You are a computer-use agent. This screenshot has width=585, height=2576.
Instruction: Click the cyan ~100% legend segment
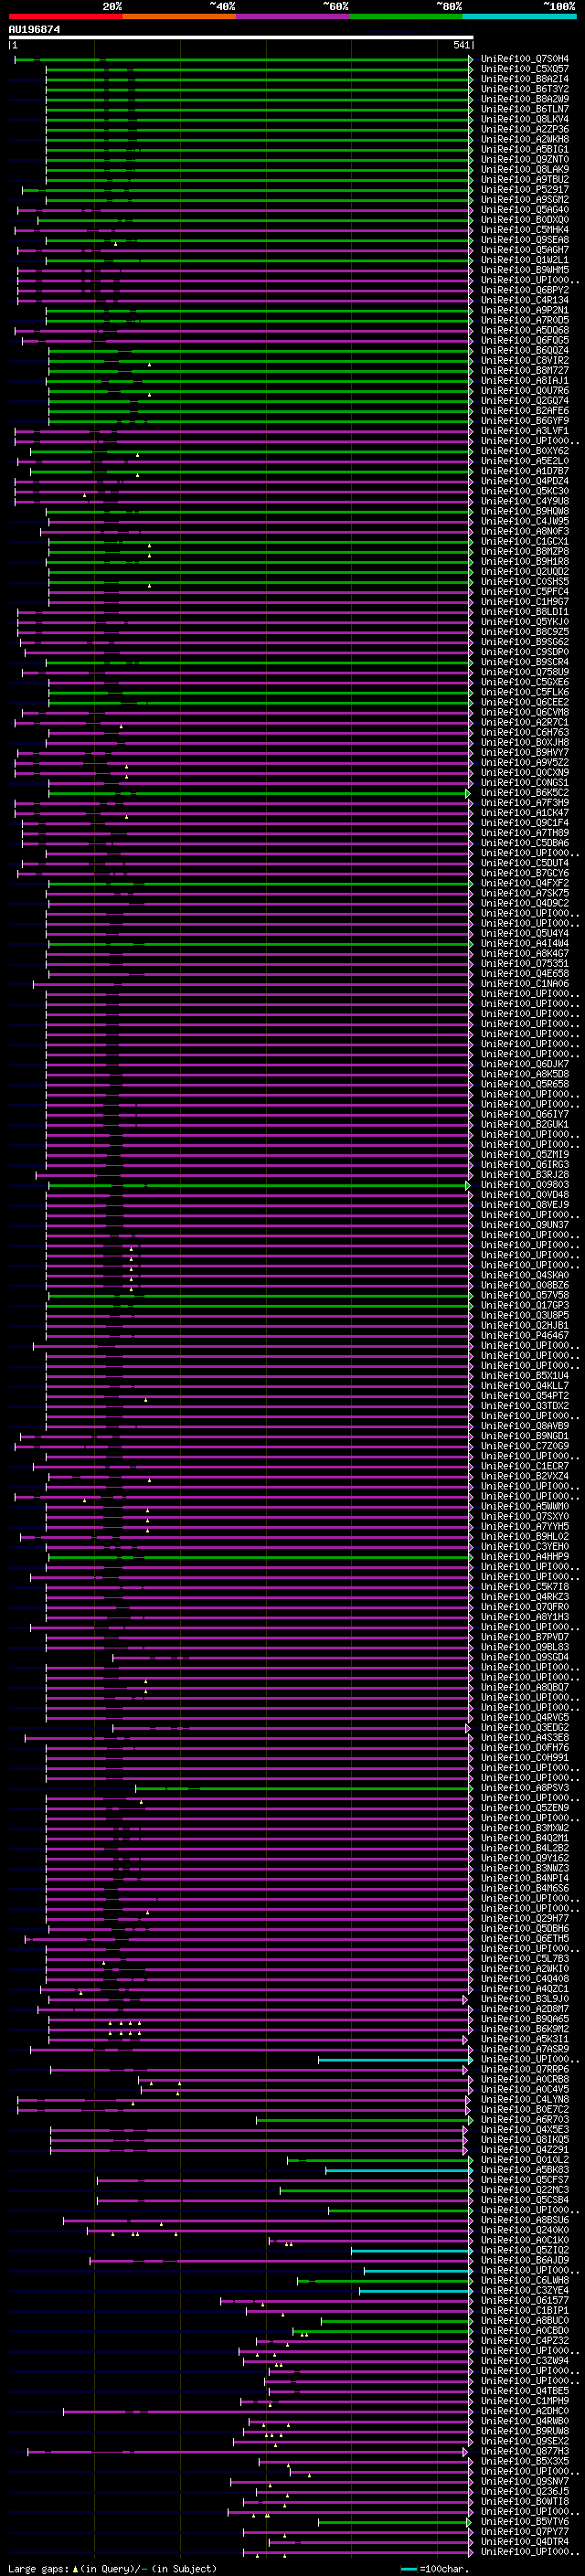click(519, 16)
